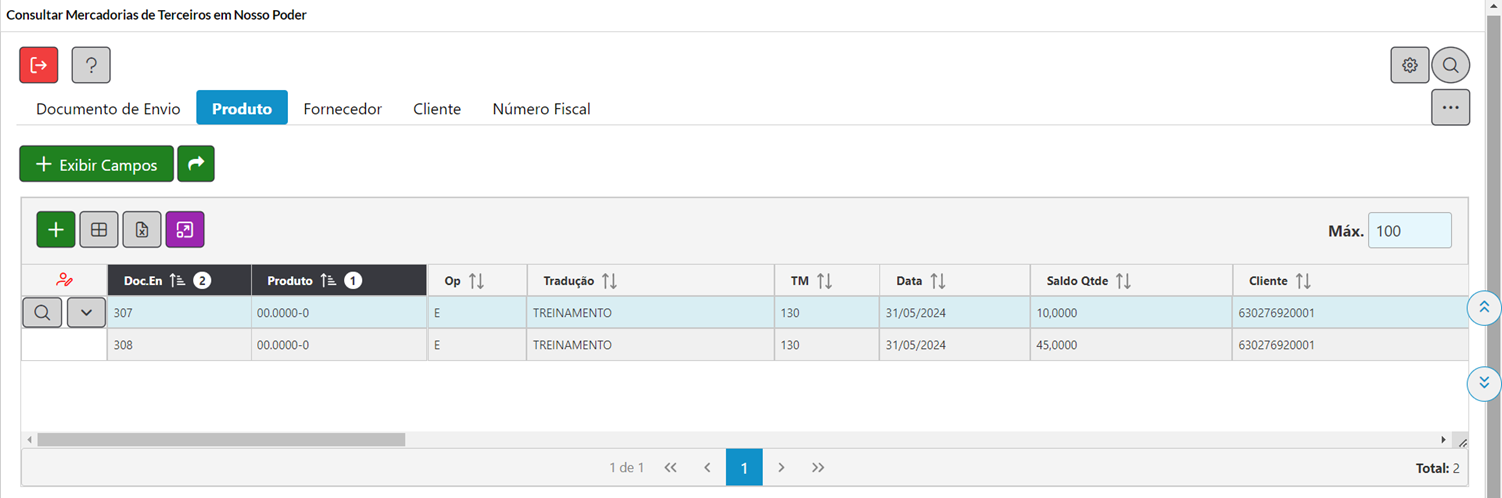Click the scrollbar left arrow
The height and width of the screenshot is (498, 1502).
pos(29,439)
